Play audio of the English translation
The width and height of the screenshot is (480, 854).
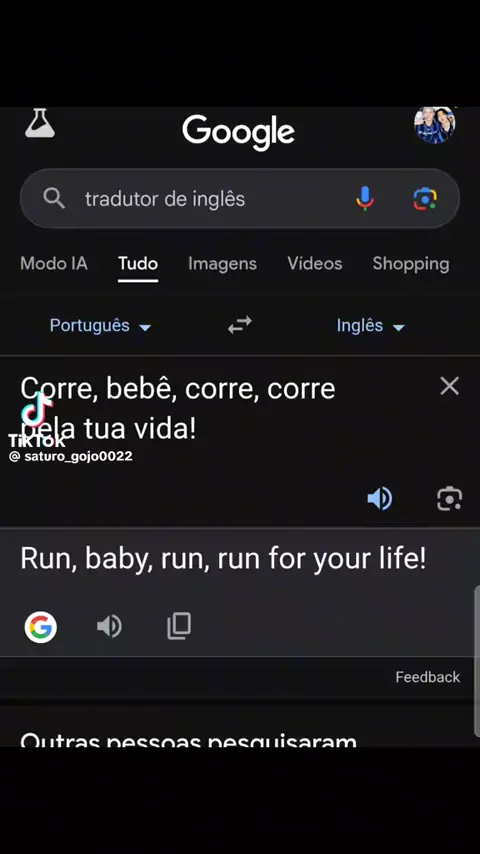(x=110, y=626)
